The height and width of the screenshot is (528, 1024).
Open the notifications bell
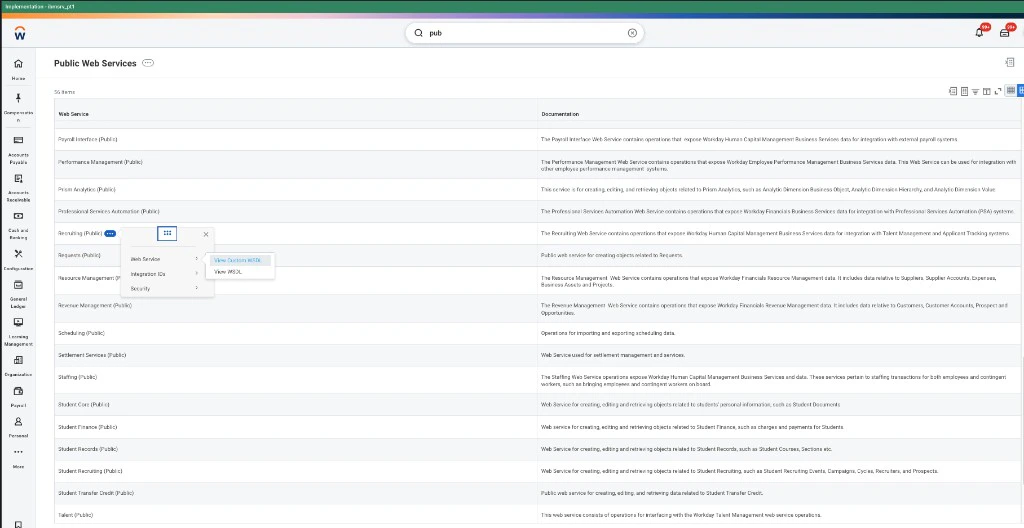(979, 33)
